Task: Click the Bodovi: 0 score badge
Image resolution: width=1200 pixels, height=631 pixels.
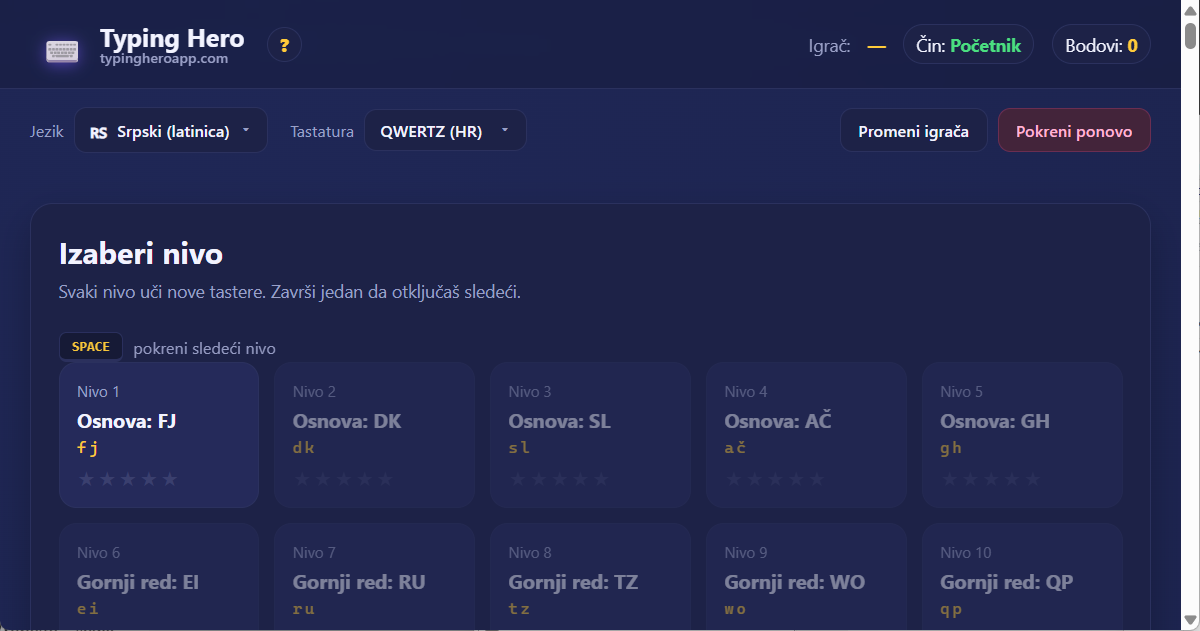Action: coord(1101,45)
